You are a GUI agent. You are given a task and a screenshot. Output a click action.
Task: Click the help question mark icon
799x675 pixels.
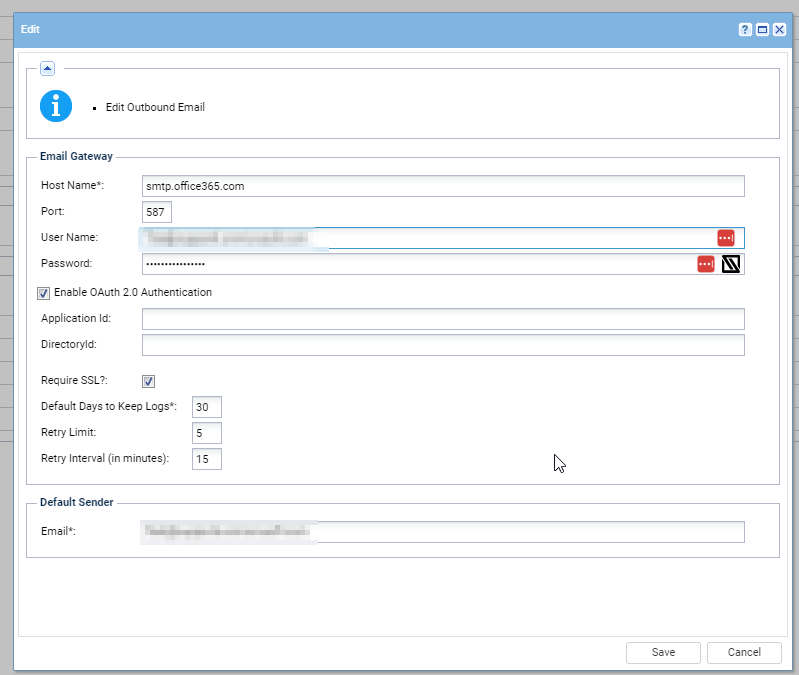coord(745,30)
